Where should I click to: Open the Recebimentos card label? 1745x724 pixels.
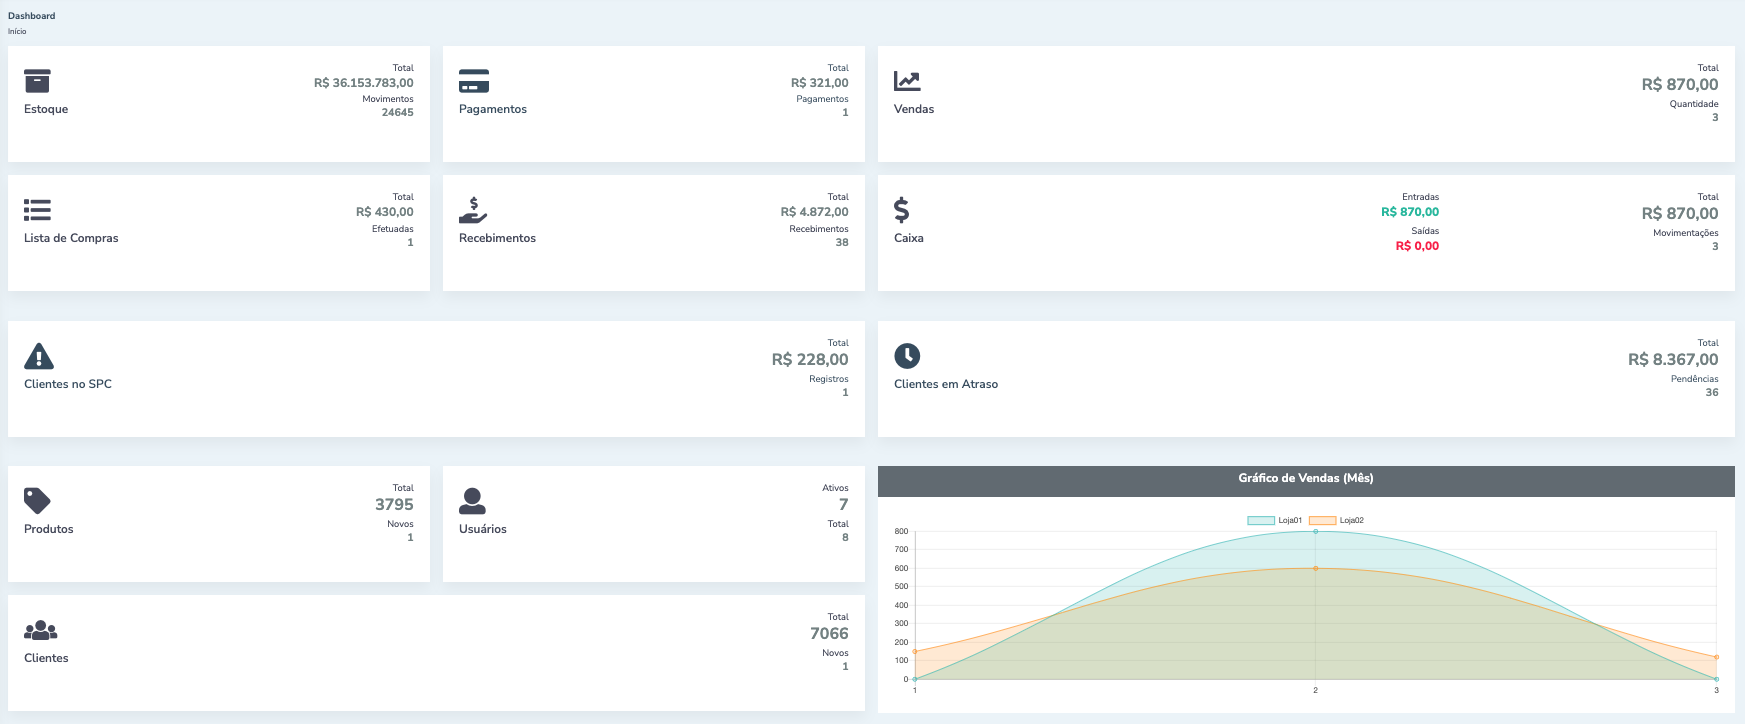click(x=497, y=238)
